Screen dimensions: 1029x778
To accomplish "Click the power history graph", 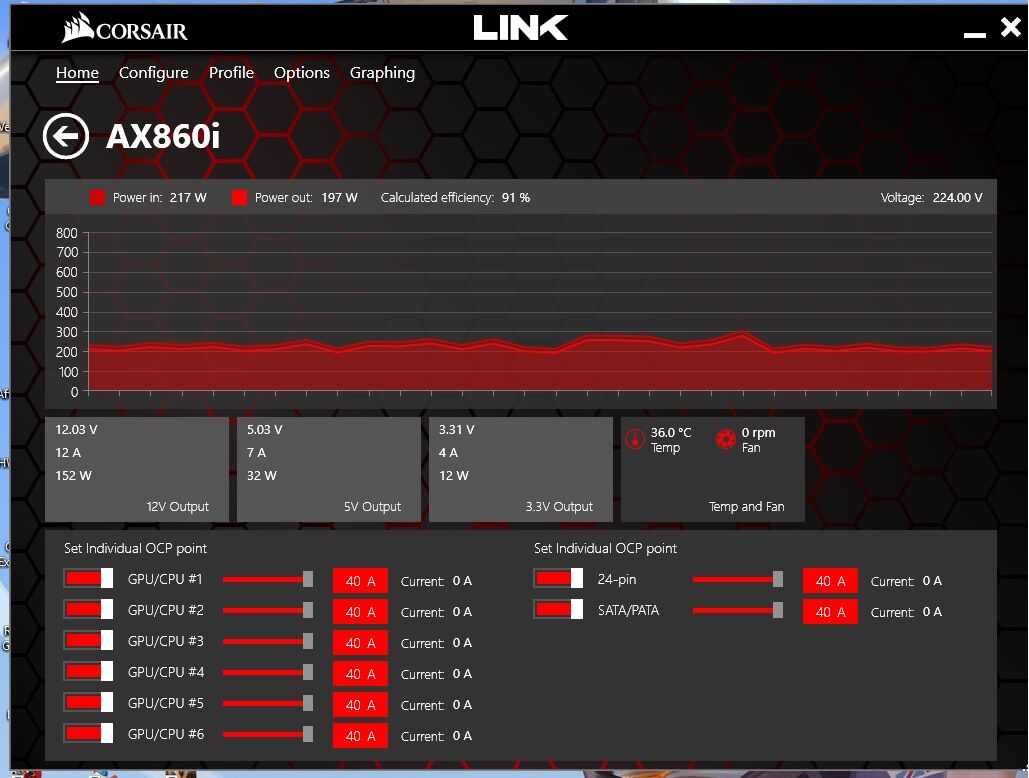I will click(539, 312).
